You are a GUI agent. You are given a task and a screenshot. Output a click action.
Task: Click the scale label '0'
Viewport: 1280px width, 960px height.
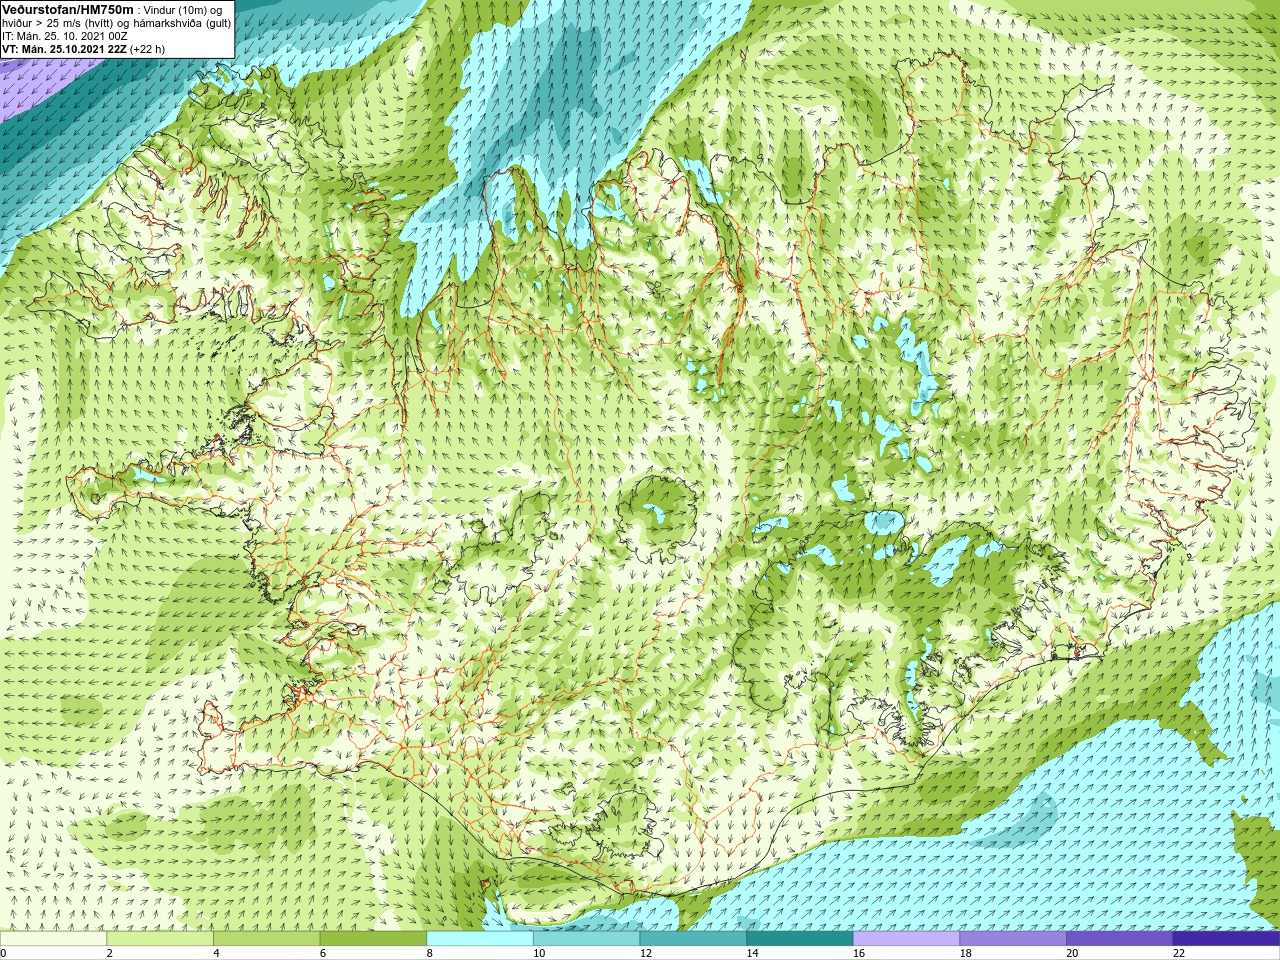[3, 953]
